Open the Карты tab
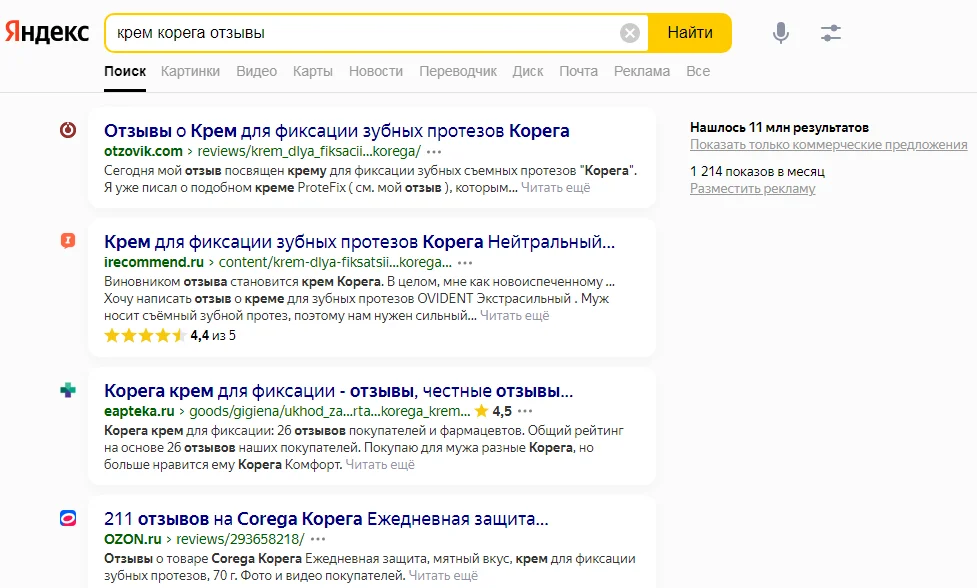This screenshot has width=977, height=588. (313, 72)
